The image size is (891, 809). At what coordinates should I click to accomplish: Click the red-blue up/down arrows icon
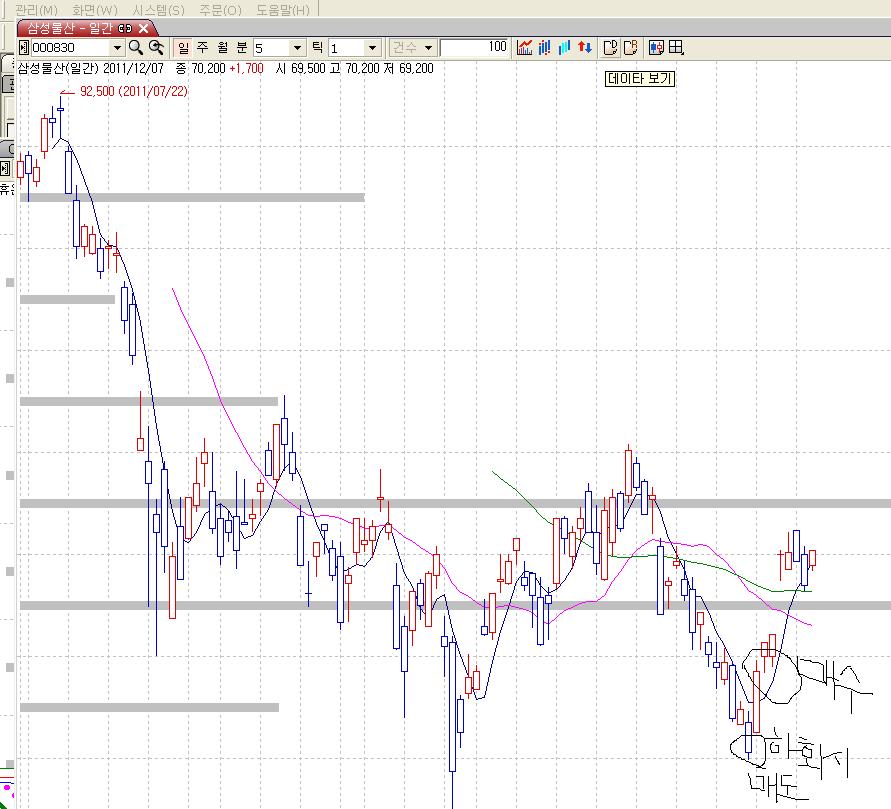585,47
